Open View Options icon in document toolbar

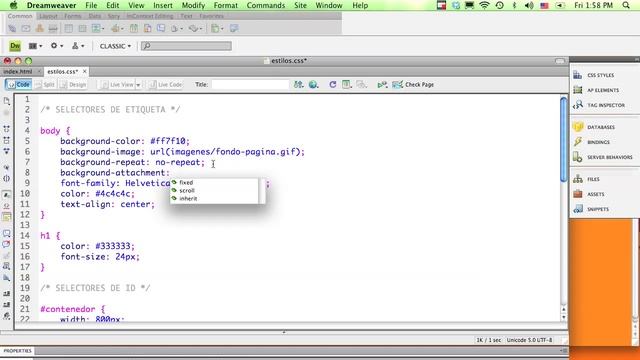(x=347, y=84)
